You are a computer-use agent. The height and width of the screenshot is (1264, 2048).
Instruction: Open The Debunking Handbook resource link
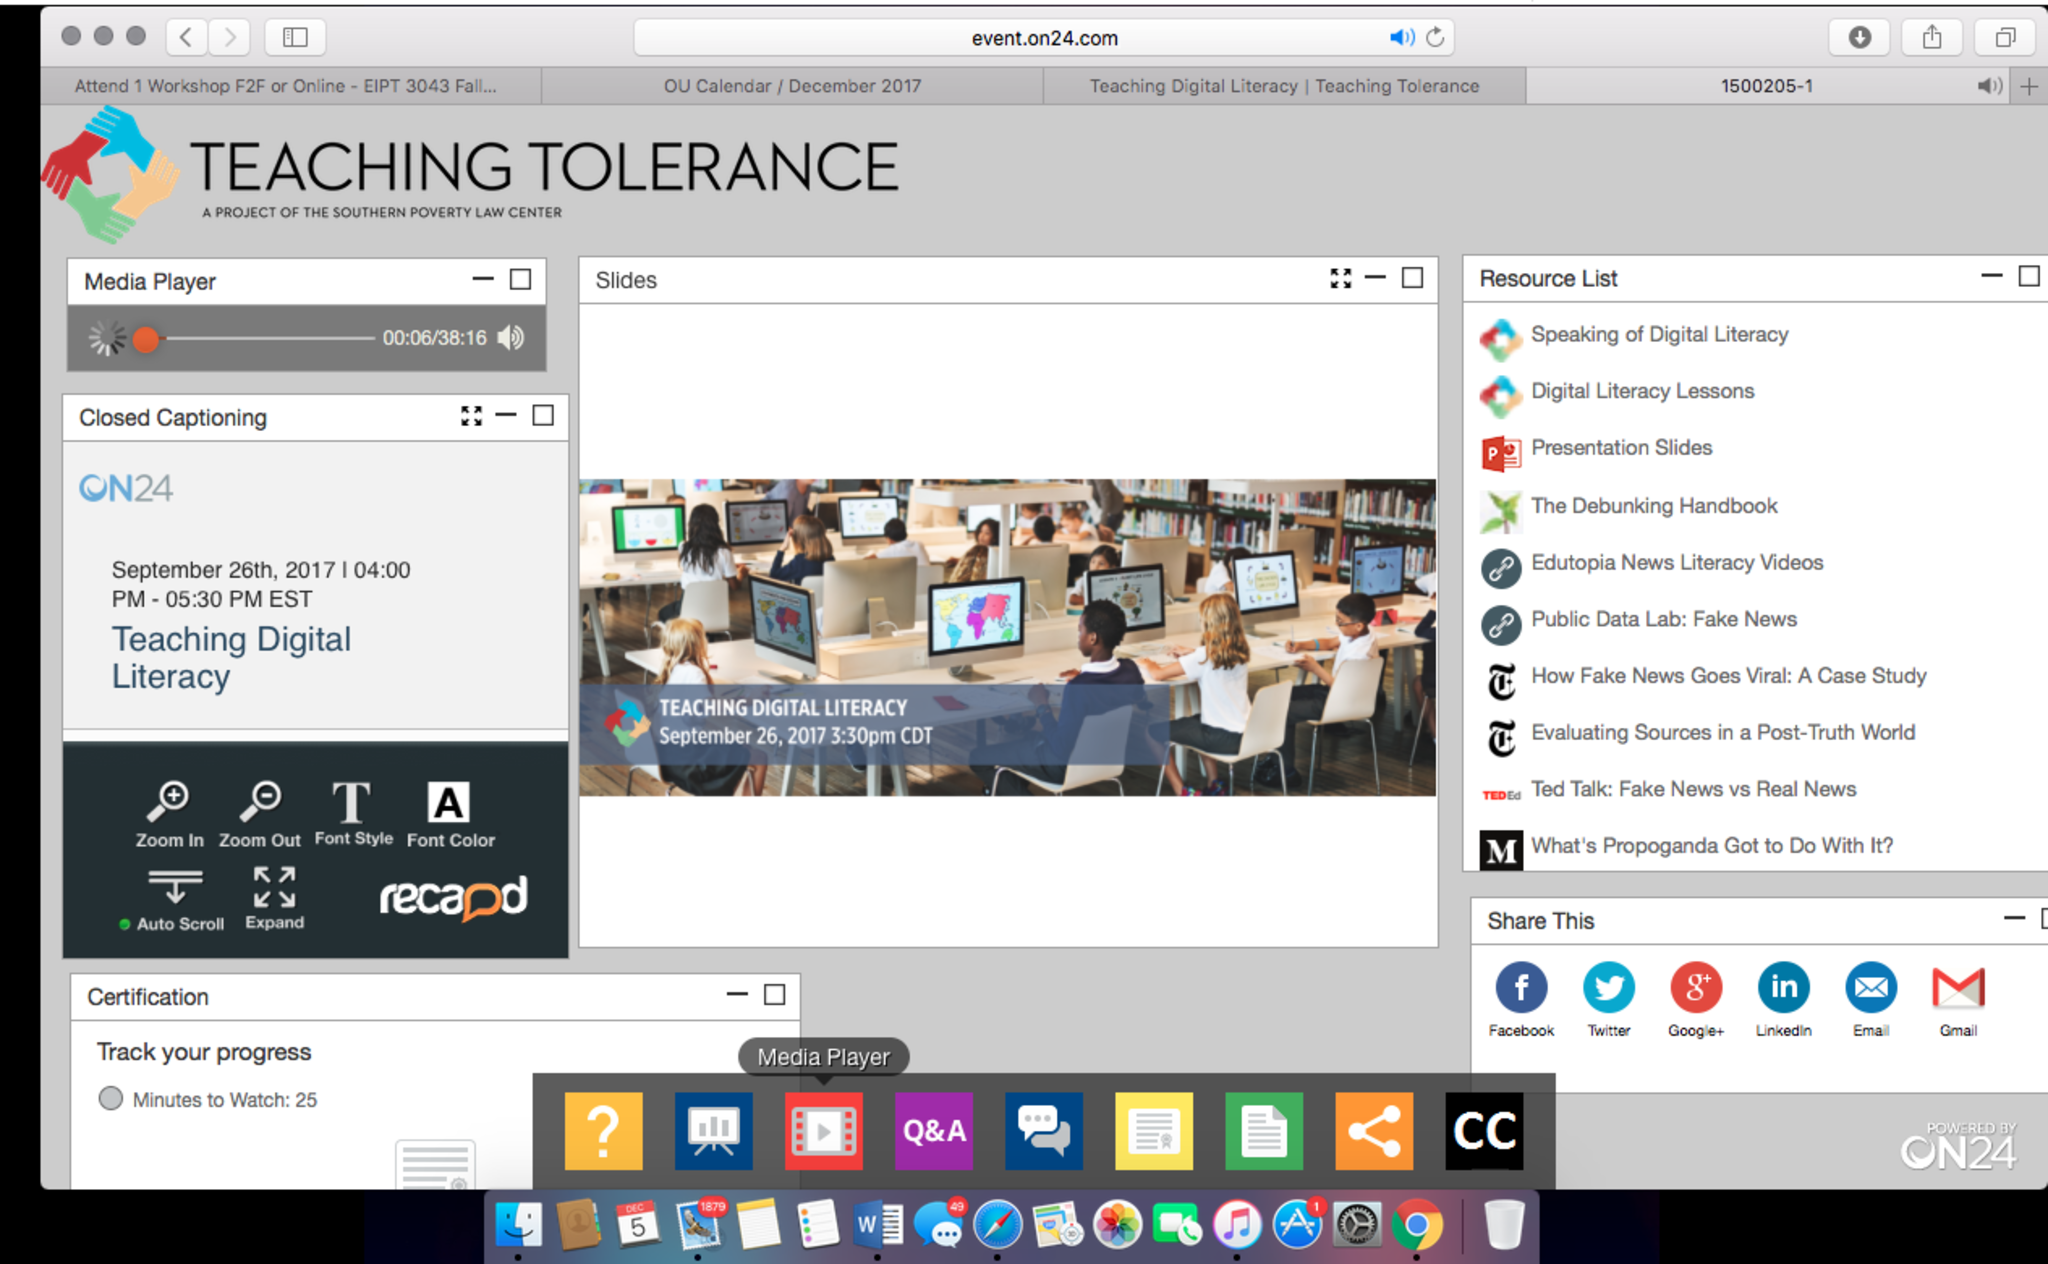click(x=1653, y=506)
